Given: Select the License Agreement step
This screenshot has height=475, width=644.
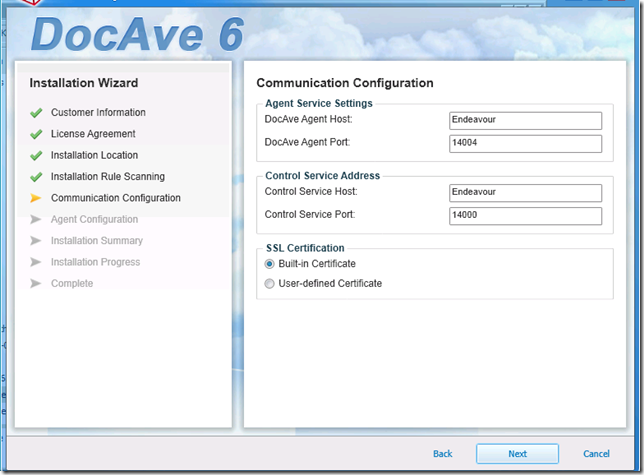Looking at the screenshot, I should 93,134.
